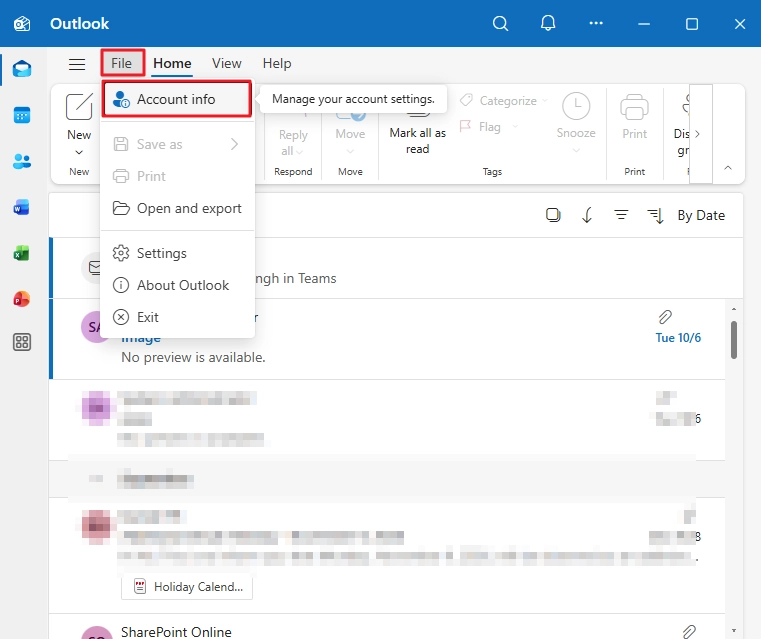This screenshot has width=761, height=639.
Task: Open Settings from File menu
Action: [177, 253]
